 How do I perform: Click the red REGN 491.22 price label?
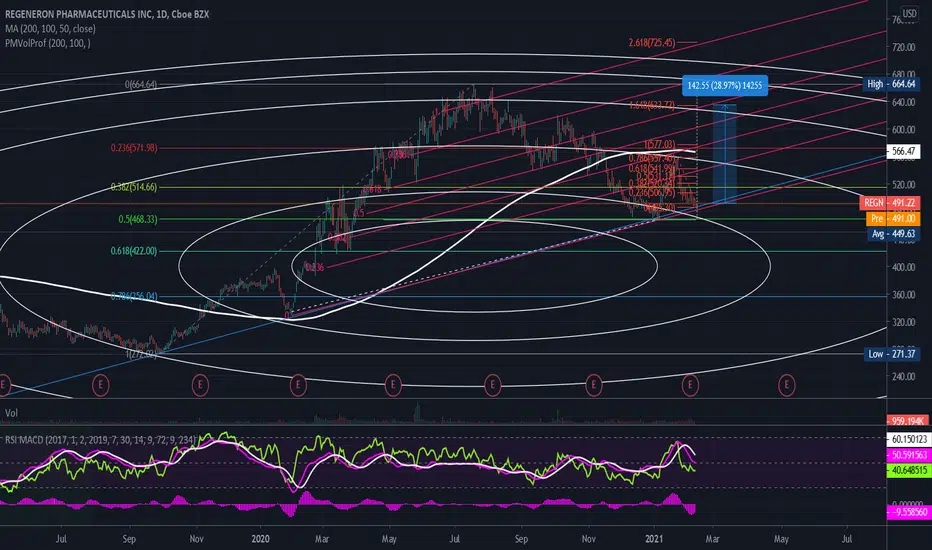(x=890, y=203)
